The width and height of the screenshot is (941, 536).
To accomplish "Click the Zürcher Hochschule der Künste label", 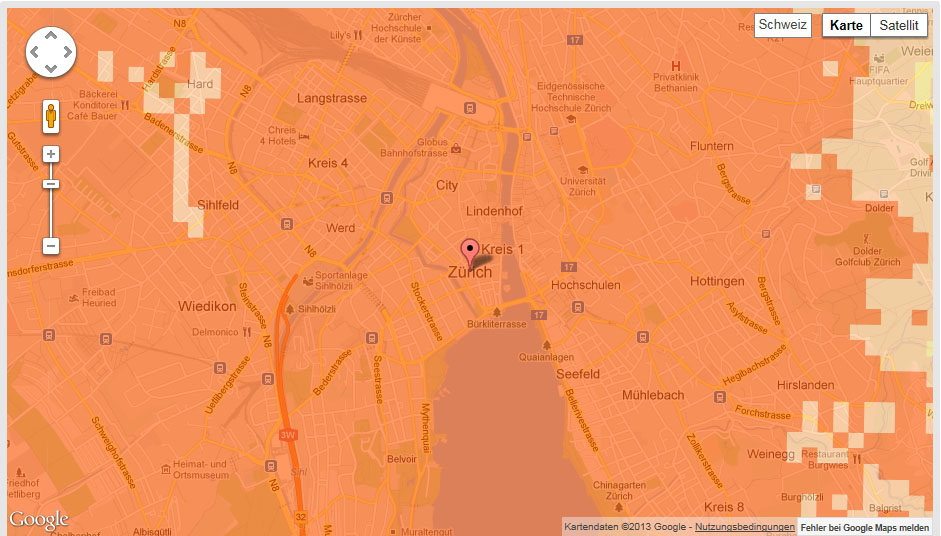I will pos(397,28).
